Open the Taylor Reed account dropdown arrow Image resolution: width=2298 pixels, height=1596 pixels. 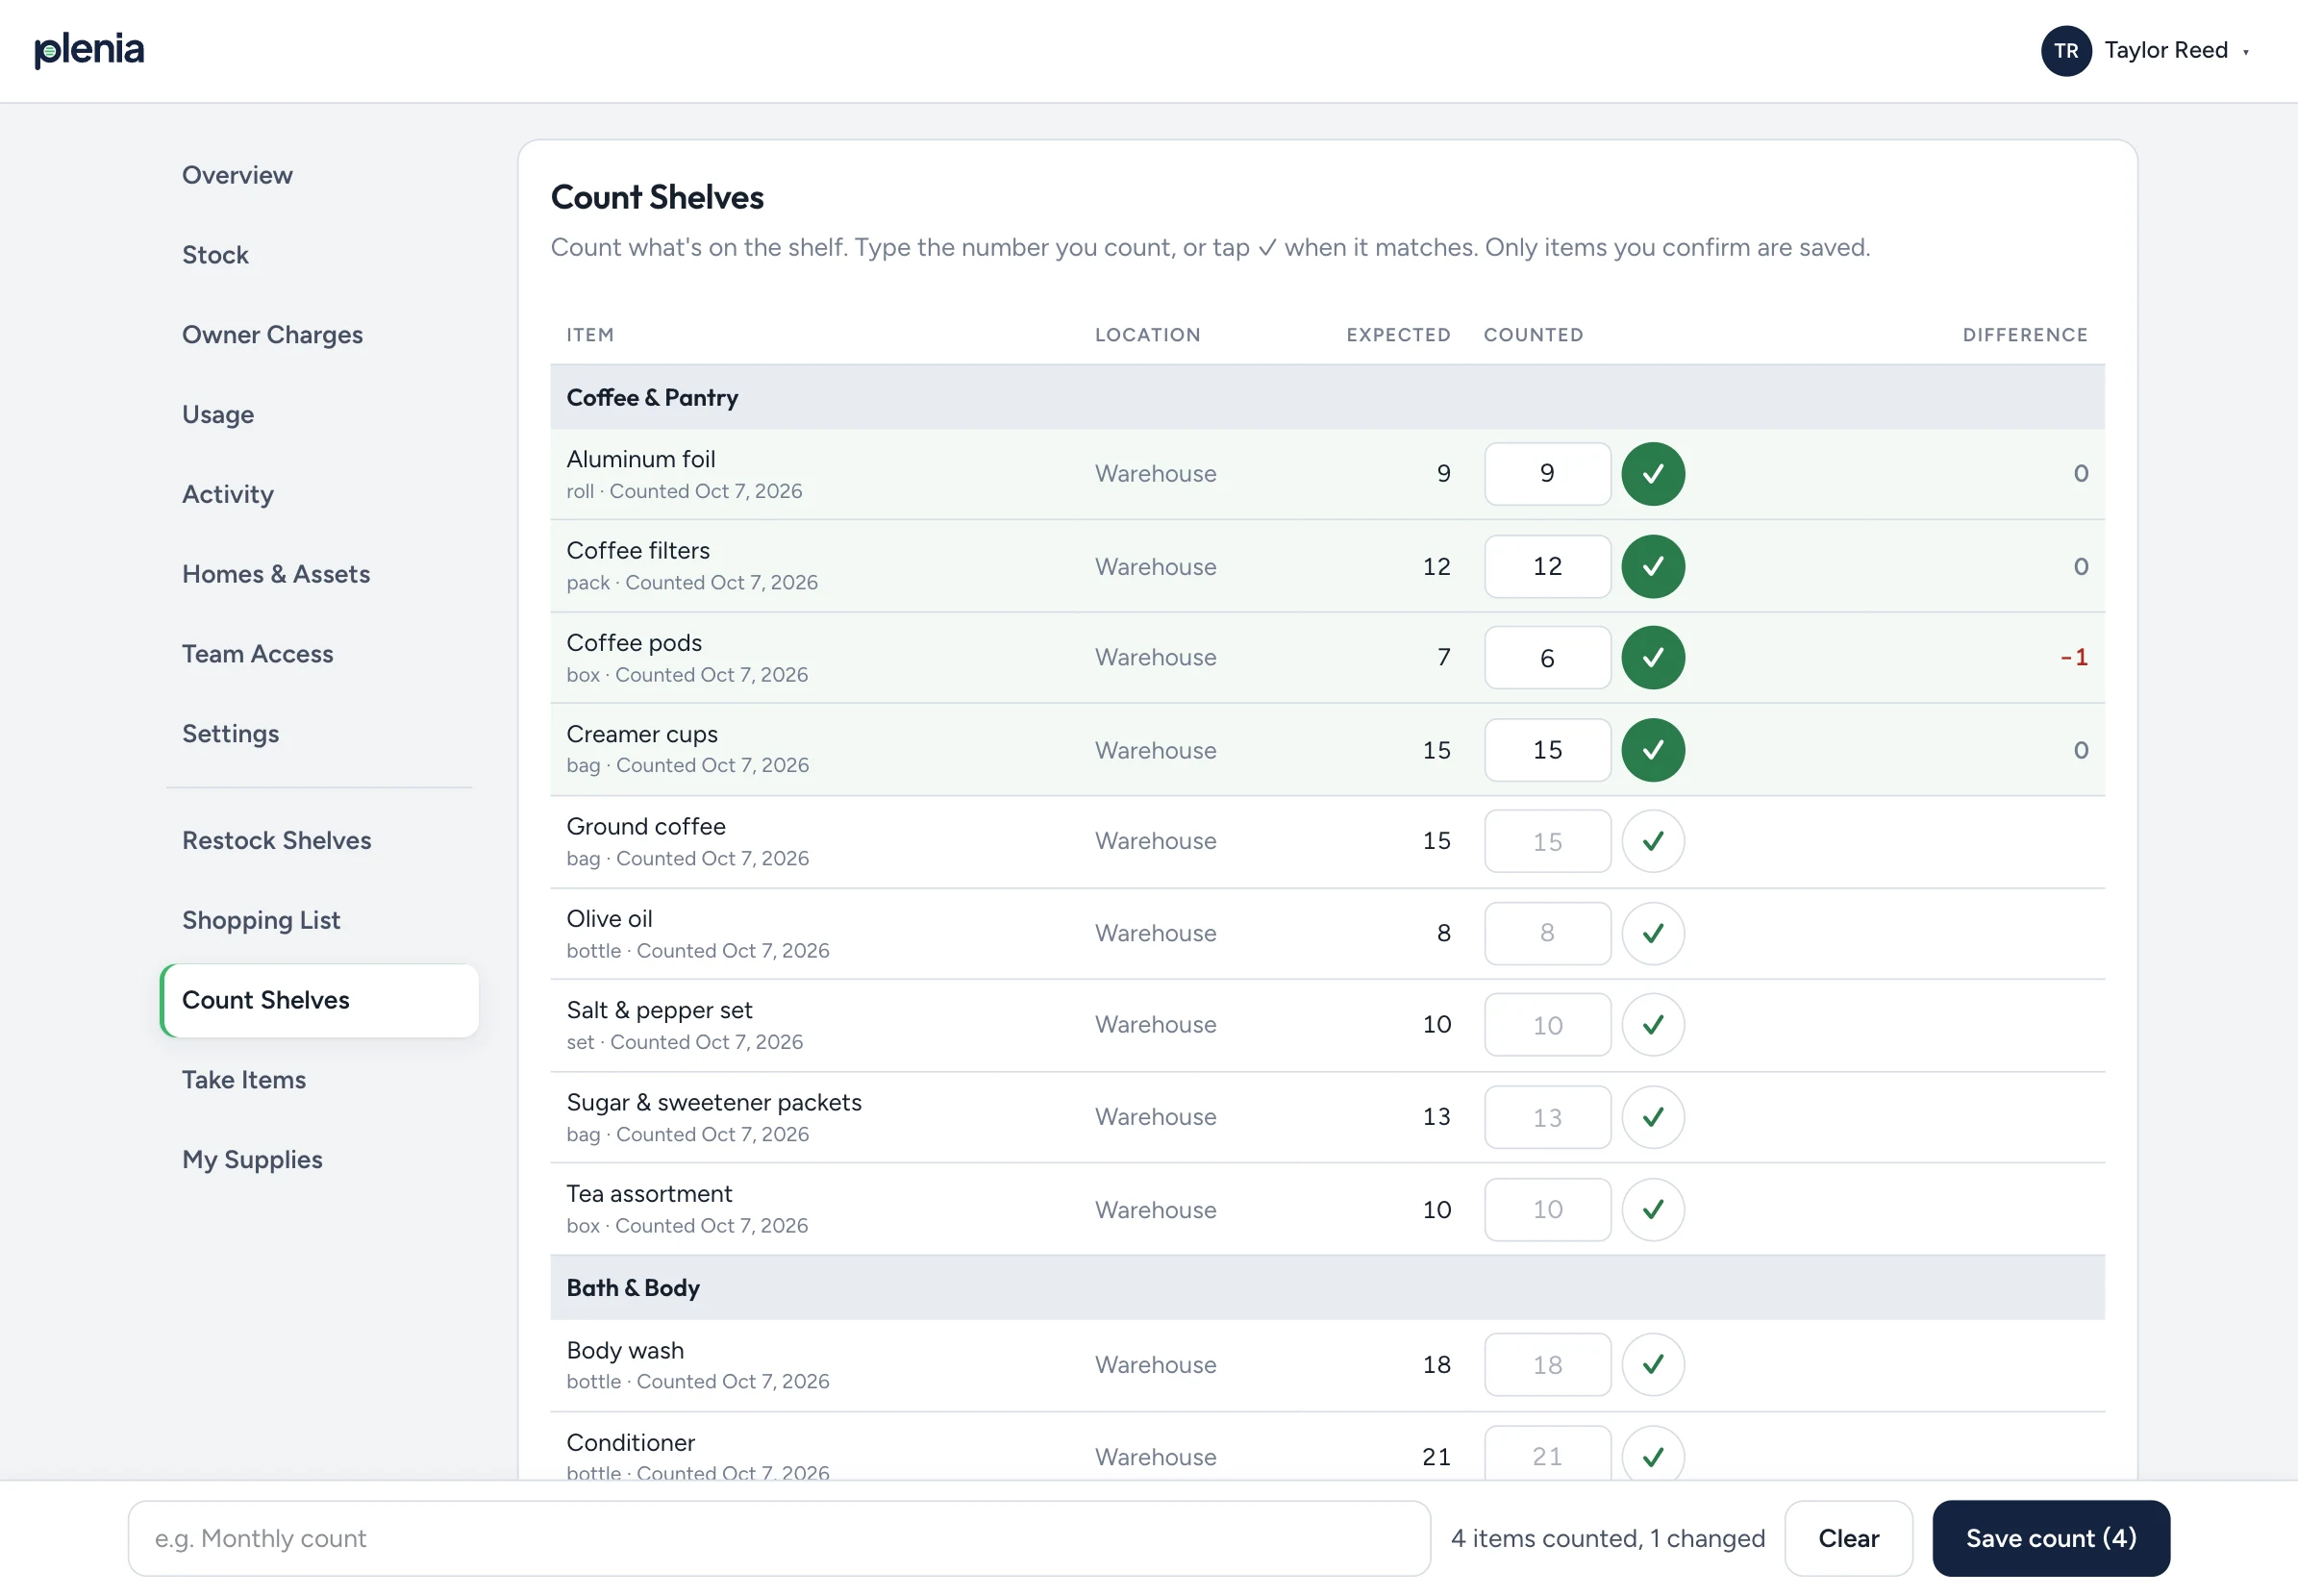pos(2246,52)
